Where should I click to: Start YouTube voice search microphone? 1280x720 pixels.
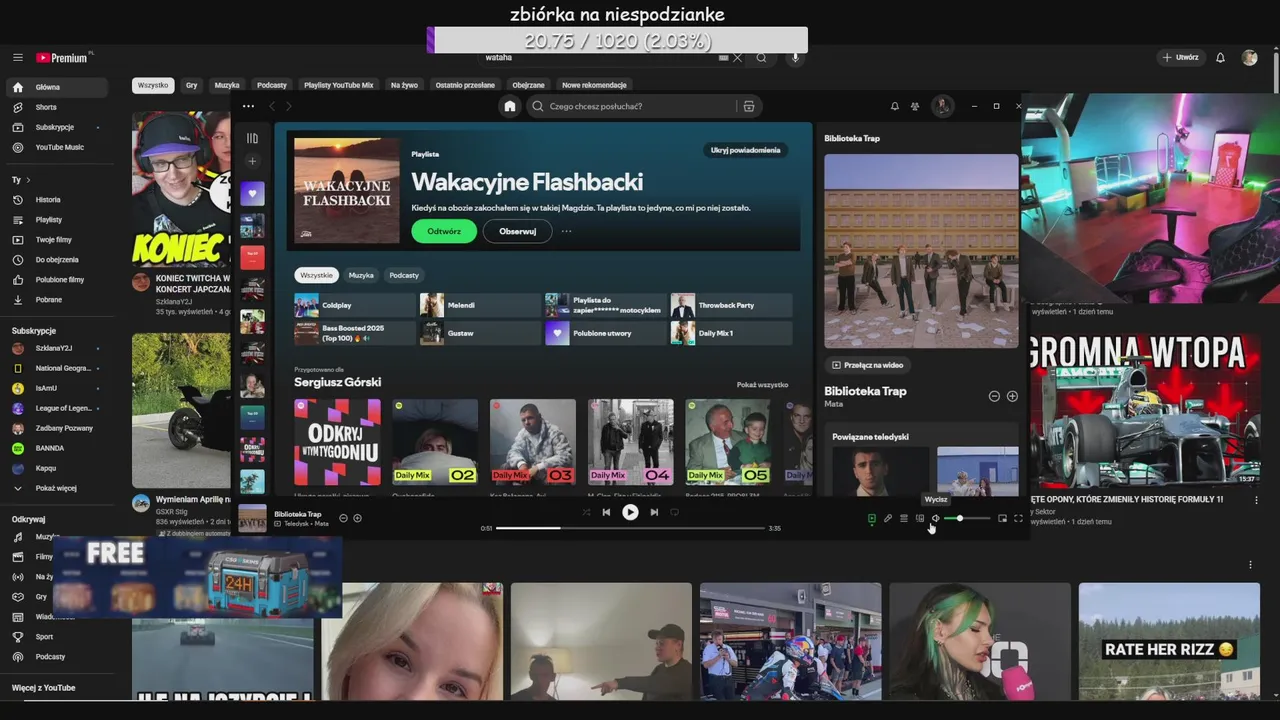pos(796,58)
